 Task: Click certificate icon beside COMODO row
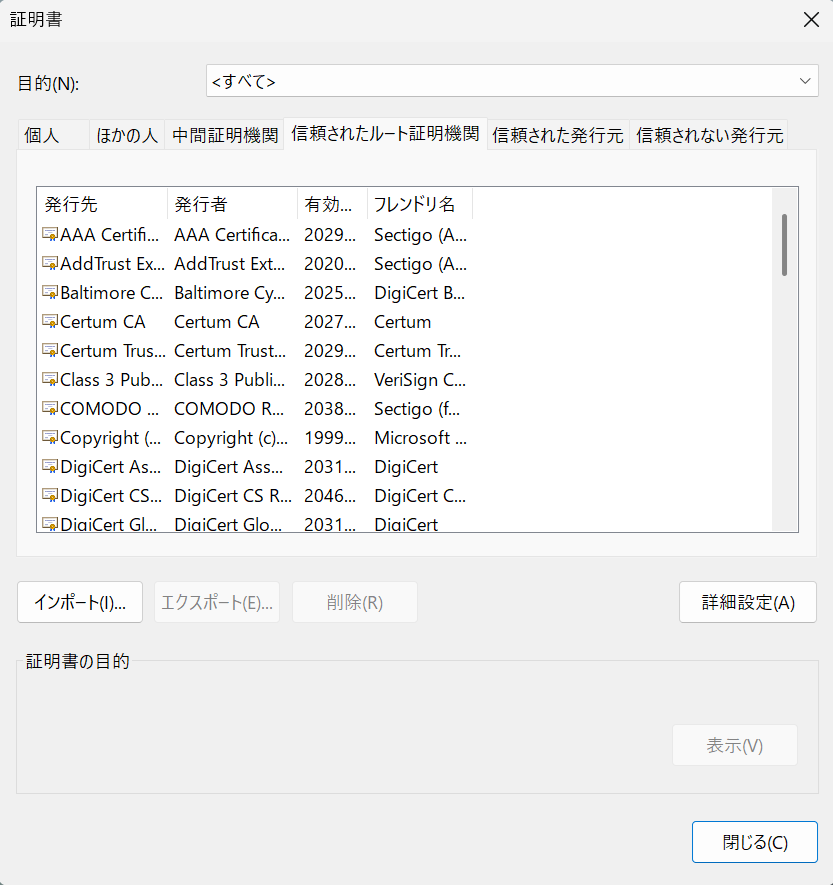click(x=50, y=408)
